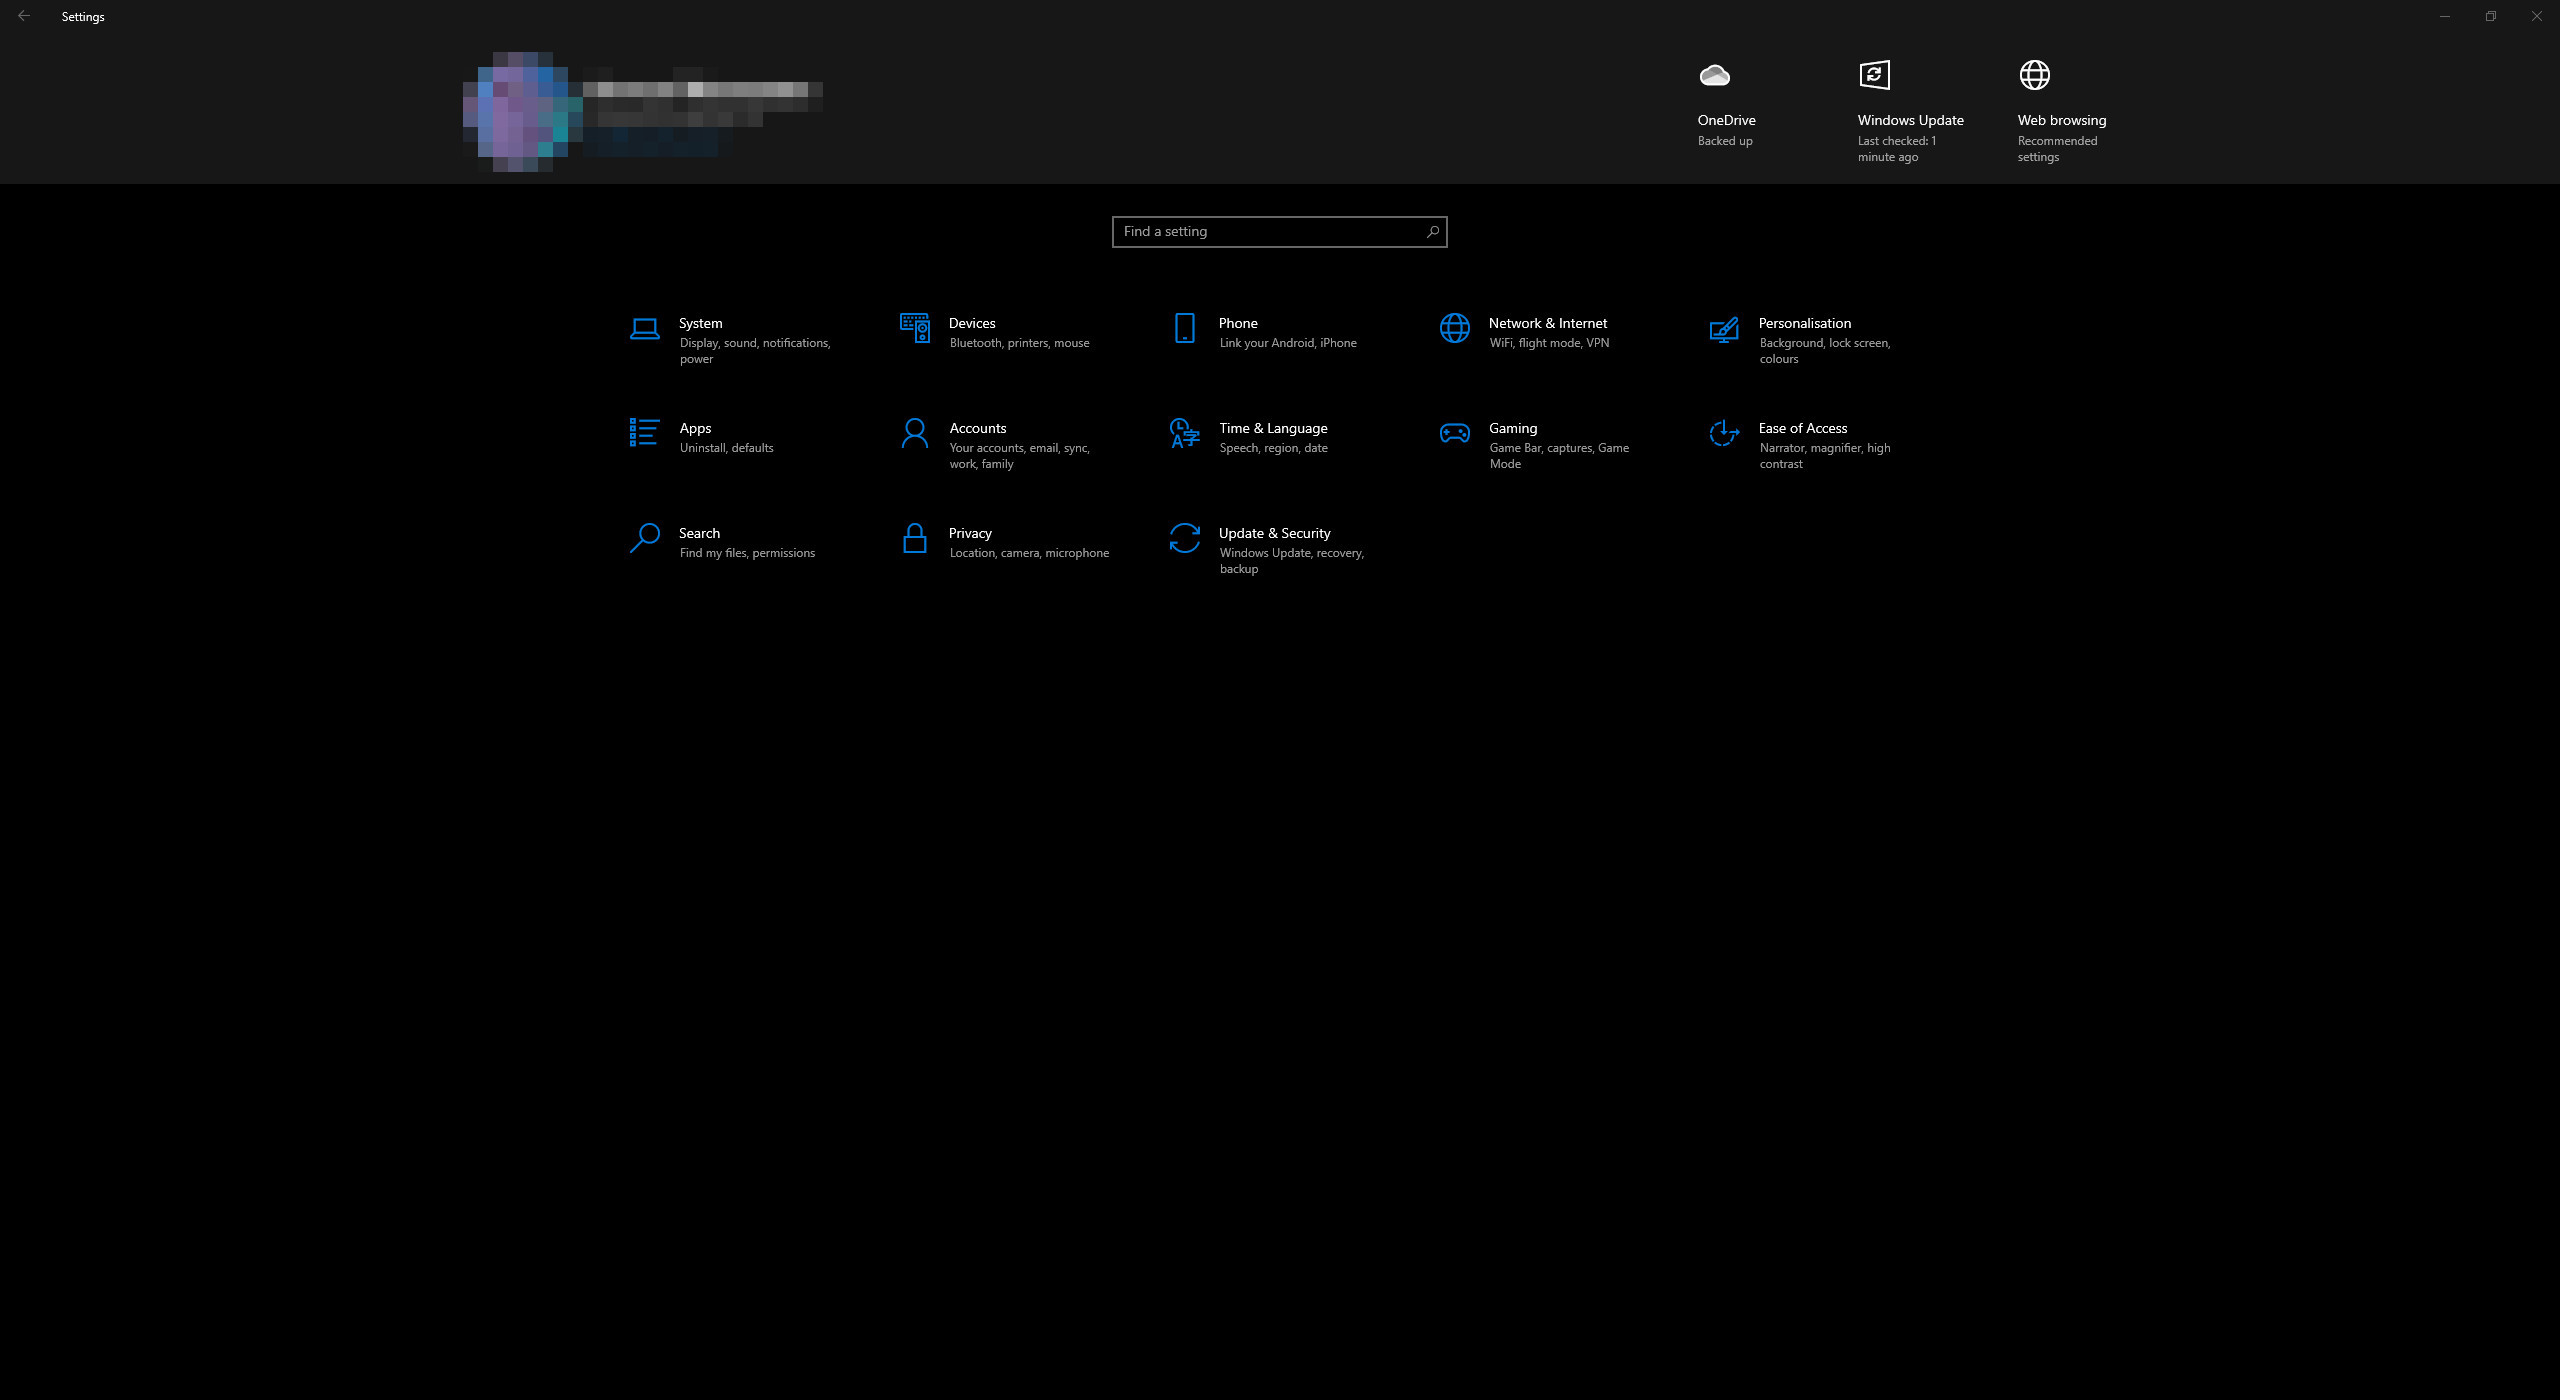
Task: Click the blurred user profile picture
Action: 522,112
